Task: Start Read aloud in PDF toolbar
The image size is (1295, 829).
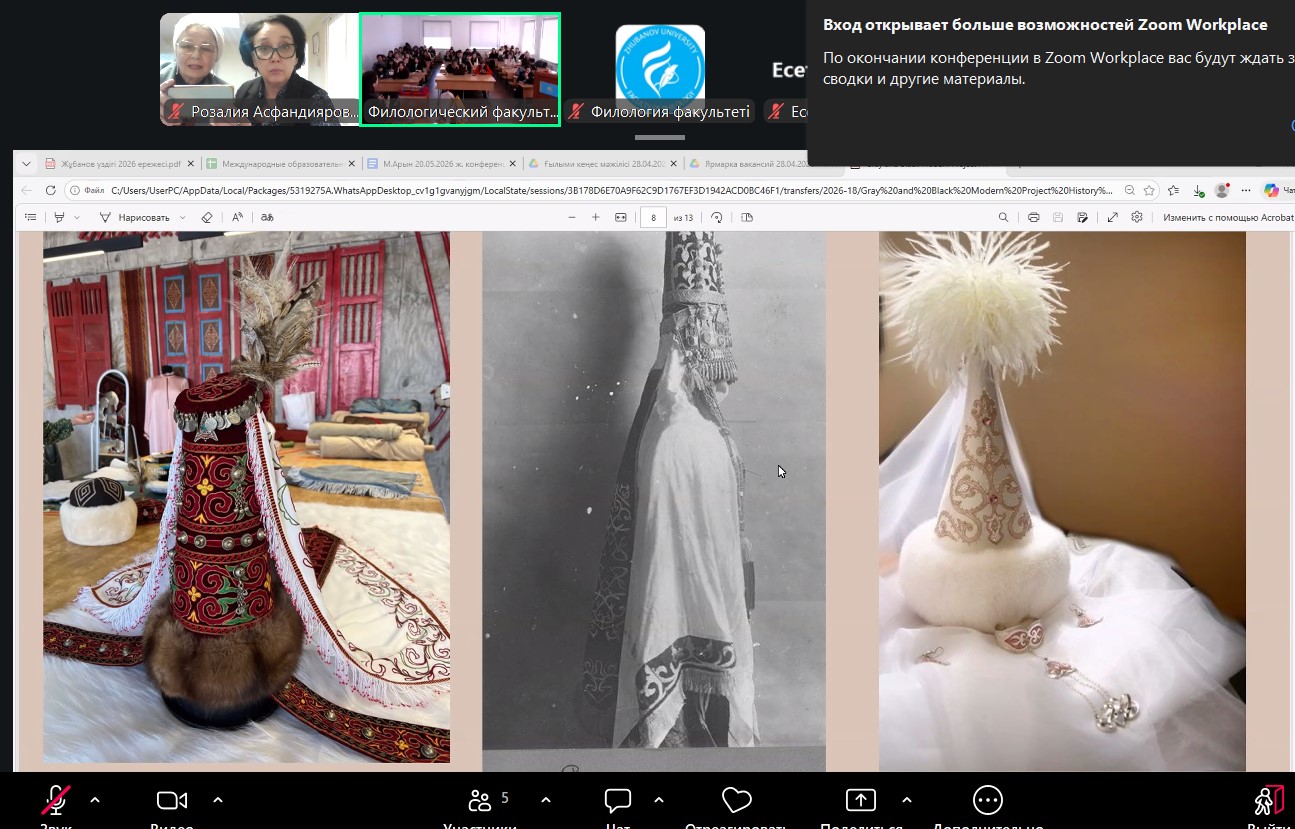Action: (238, 217)
